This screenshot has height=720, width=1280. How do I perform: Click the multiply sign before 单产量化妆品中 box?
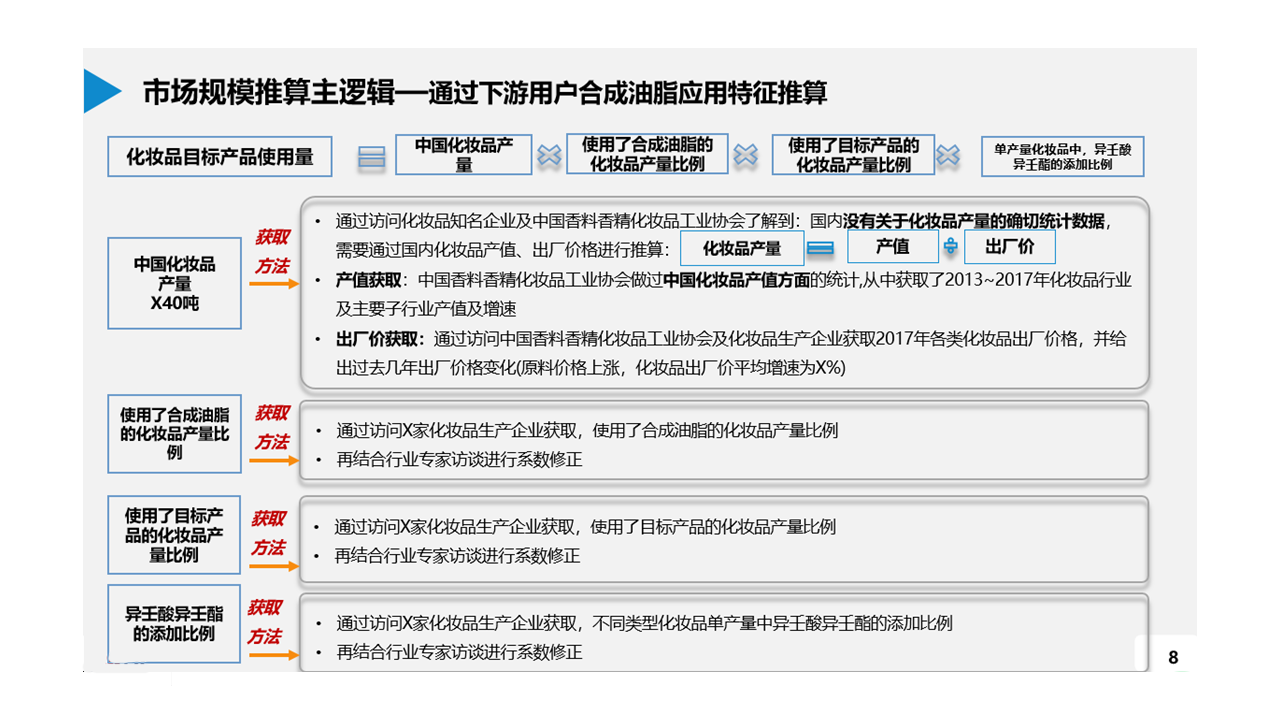tap(948, 156)
